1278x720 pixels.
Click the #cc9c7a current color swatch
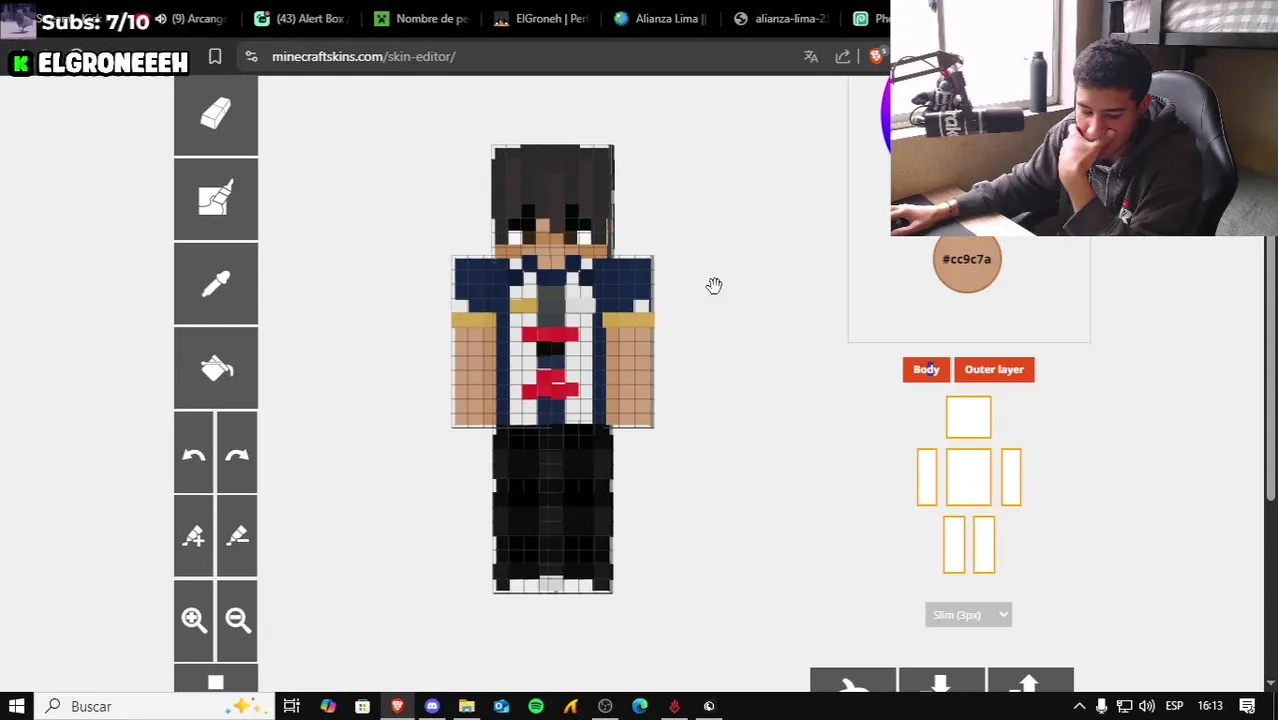(x=967, y=260)
